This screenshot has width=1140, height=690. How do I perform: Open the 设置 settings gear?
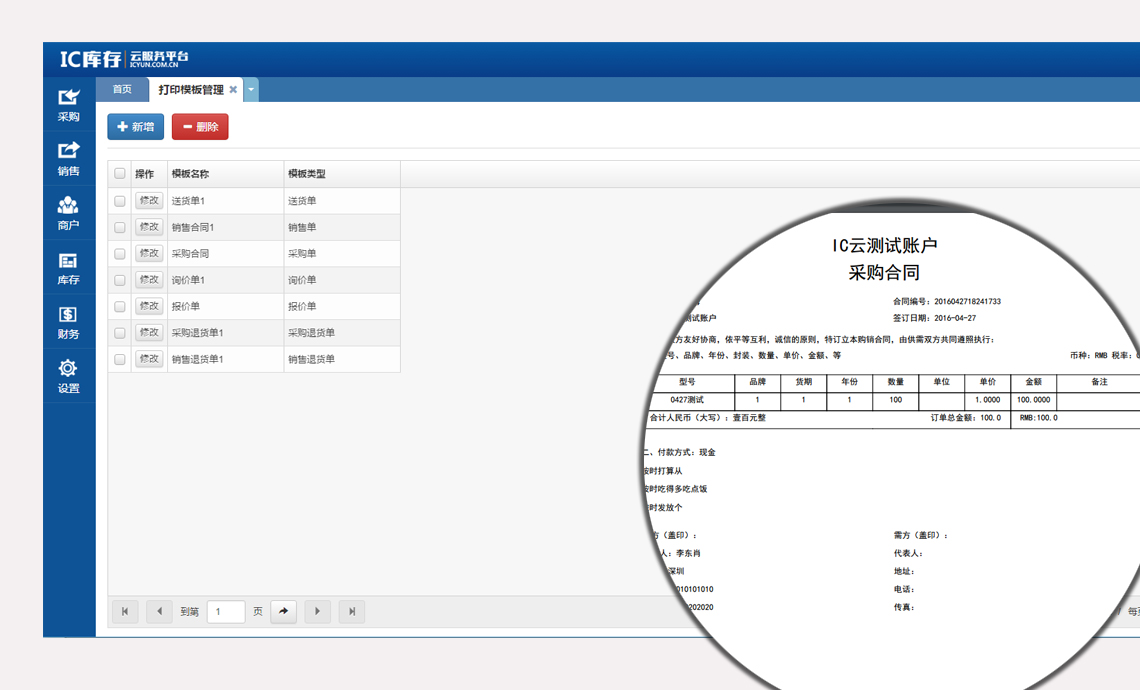(68, 376)
